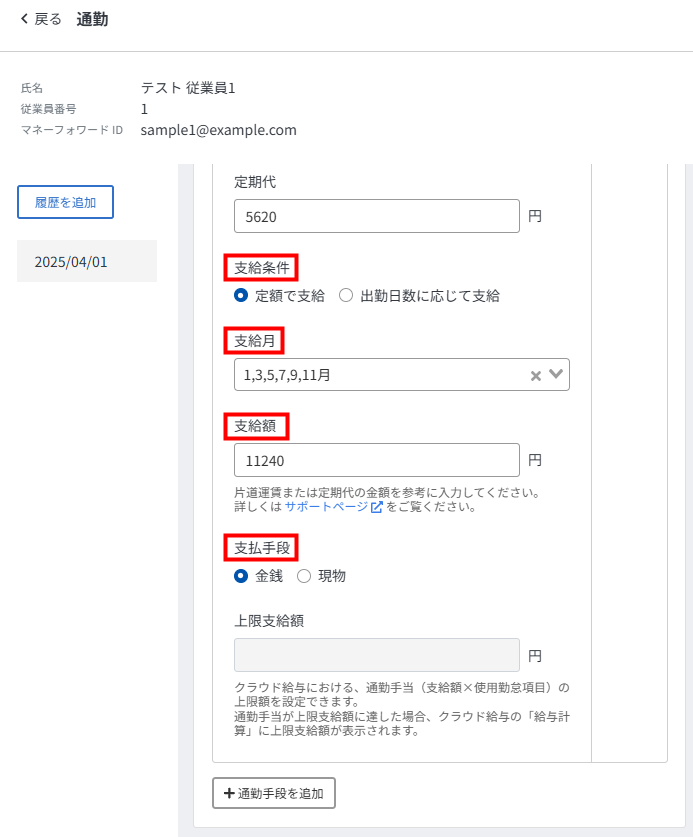
Task: Focus the 支給額 field showing 11240
Action: pyautogui.click(x=376, y=460)
